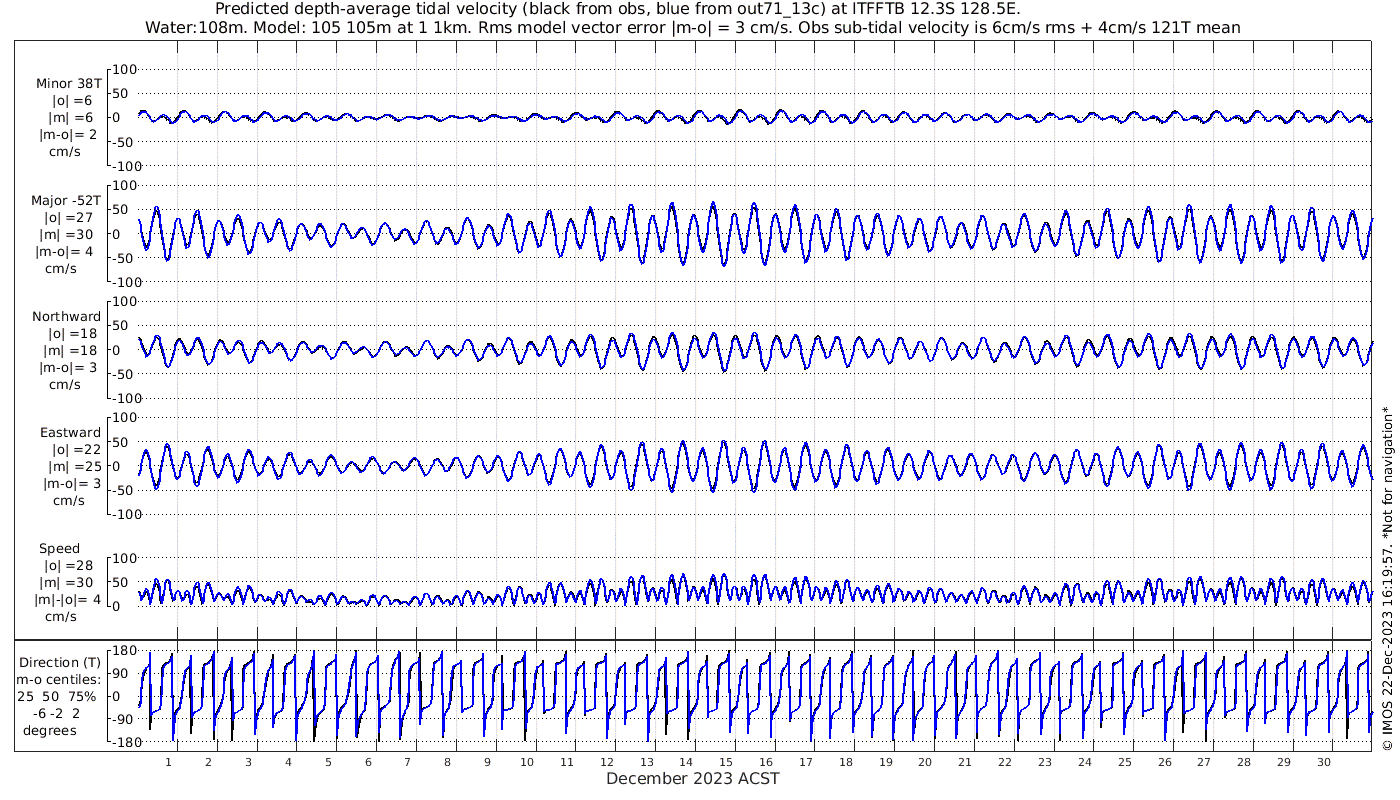Screen dimensions: 1400x800
Task: Select '|m-o|= 3' beside the Northward panel
Action: click(x=70, y=367)
